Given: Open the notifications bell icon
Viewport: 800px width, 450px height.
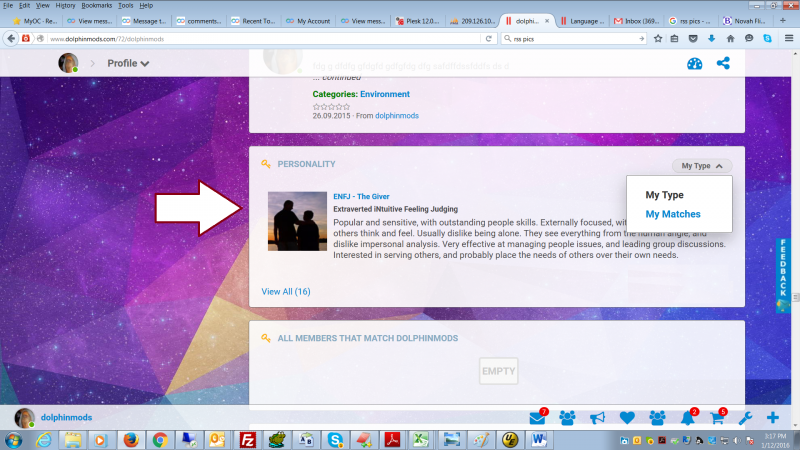Looking at the screenshot, I should 688,418.
